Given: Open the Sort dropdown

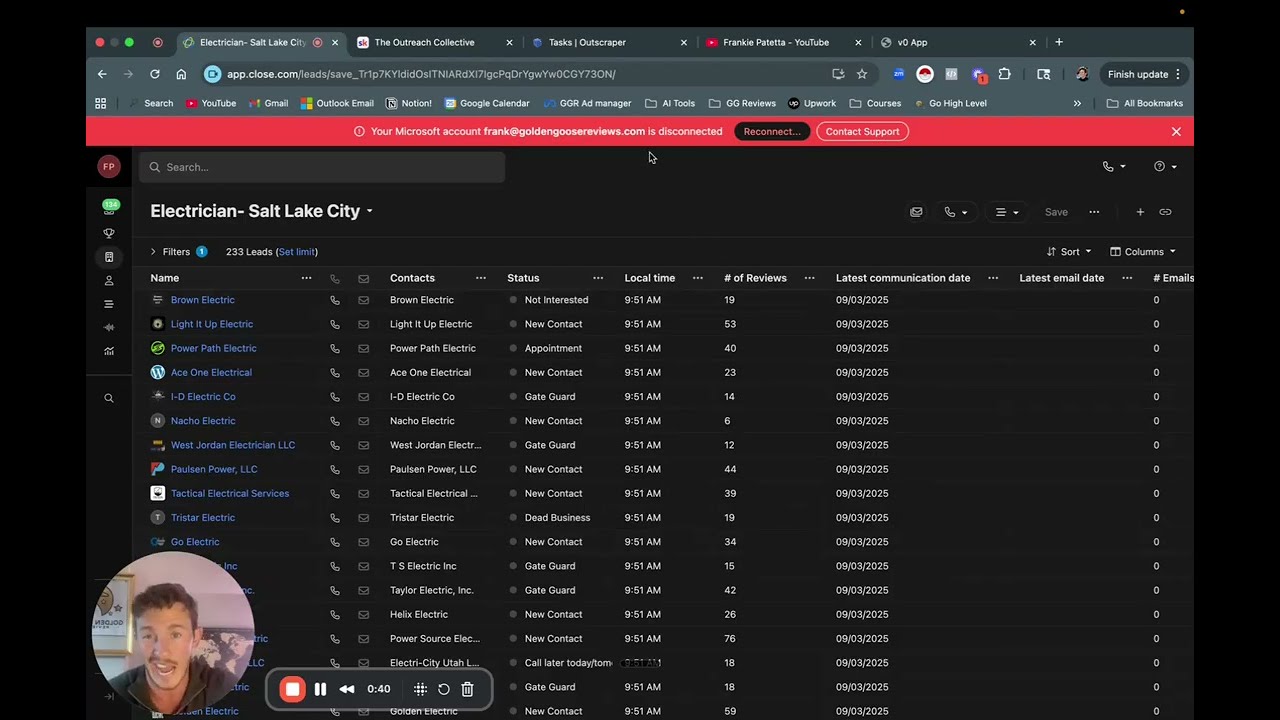Looking at the screenshot, I should pos(1069,252).
